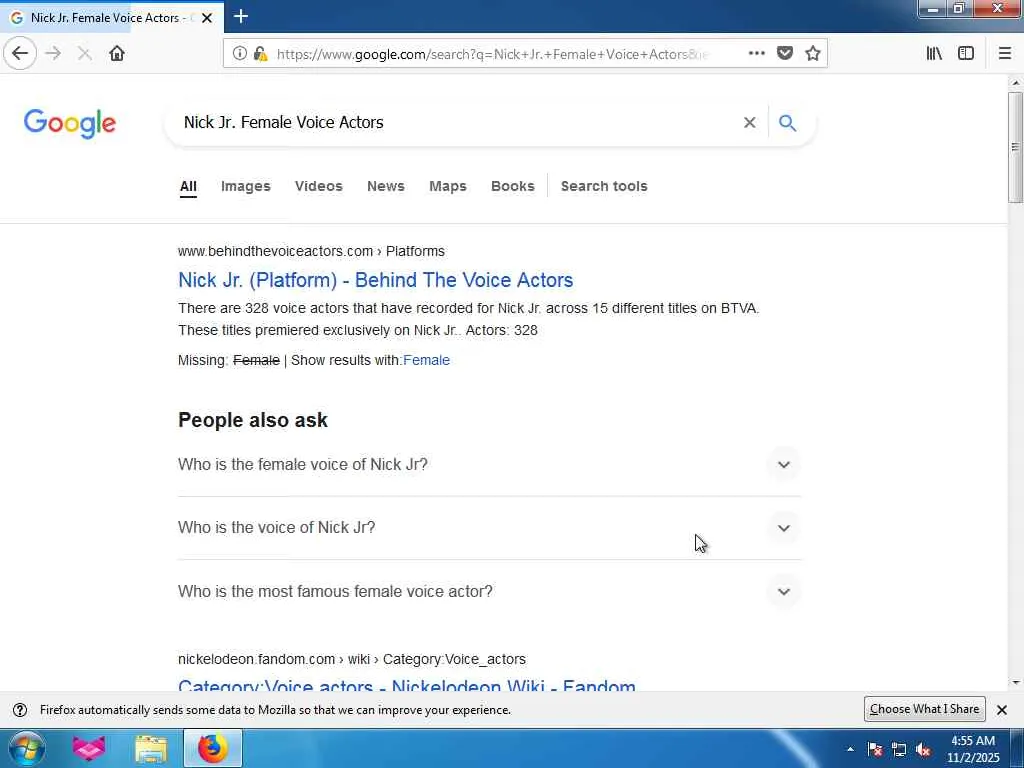Open the Library bookshelf icon
Screen dimensions: 1024x768
pyautogui.click(x=934, y=54)
